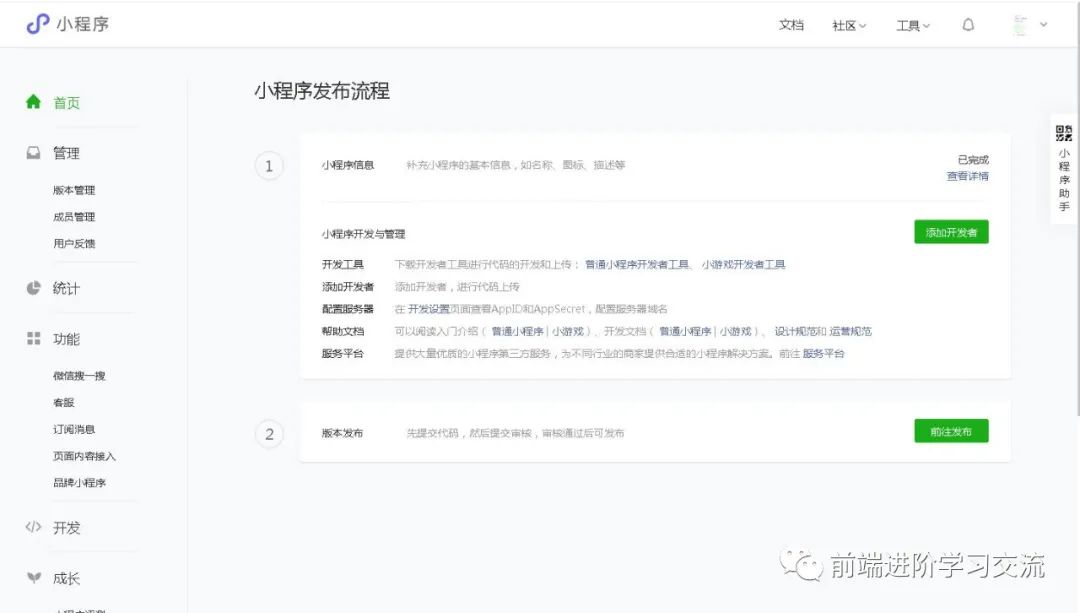Screen dimensions: 1080x613
Task: Click the 首页 home icon
Action: coord(33,102)
